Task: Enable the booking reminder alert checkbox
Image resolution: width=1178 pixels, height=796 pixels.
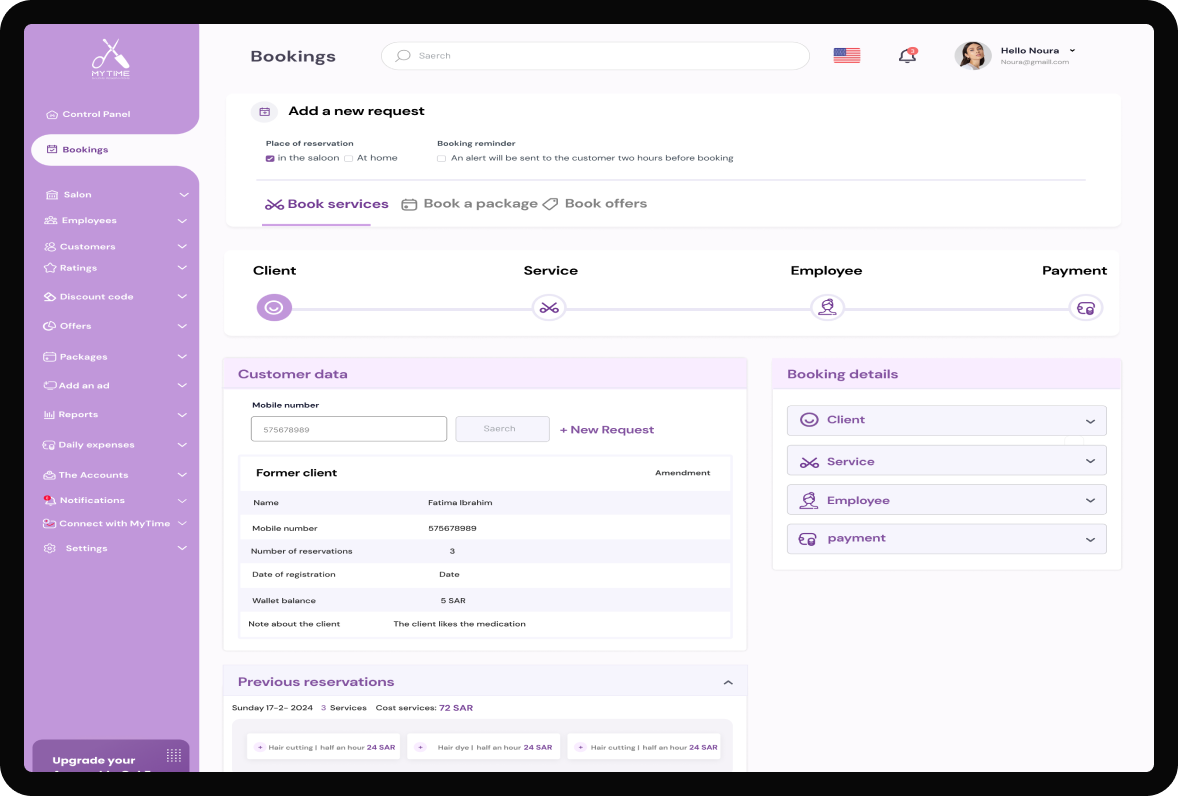Action: [442, 158]
